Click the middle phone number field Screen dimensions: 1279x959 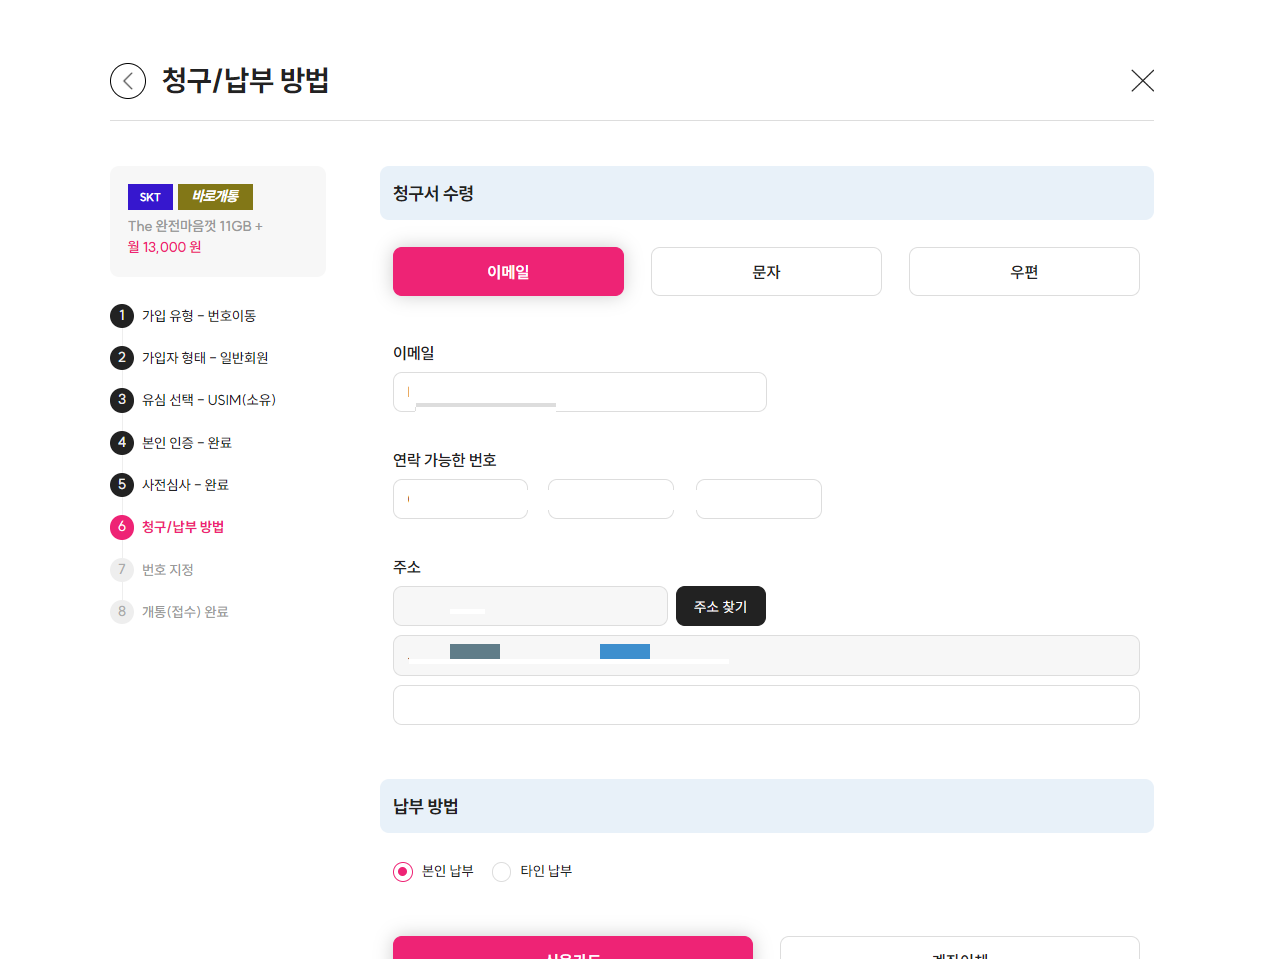click(611, 499)
